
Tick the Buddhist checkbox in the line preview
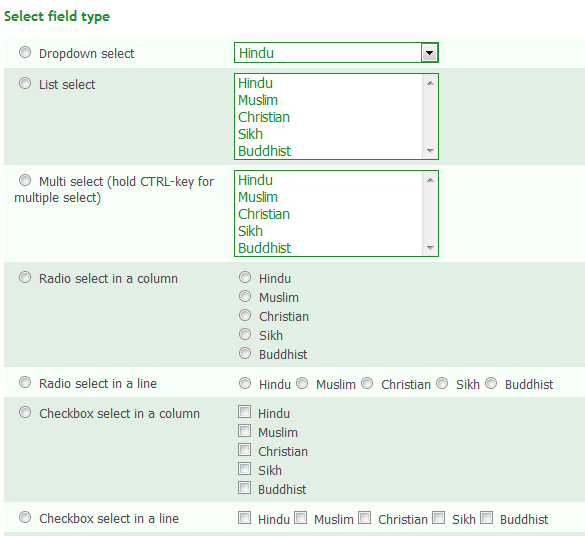(486, 518)
